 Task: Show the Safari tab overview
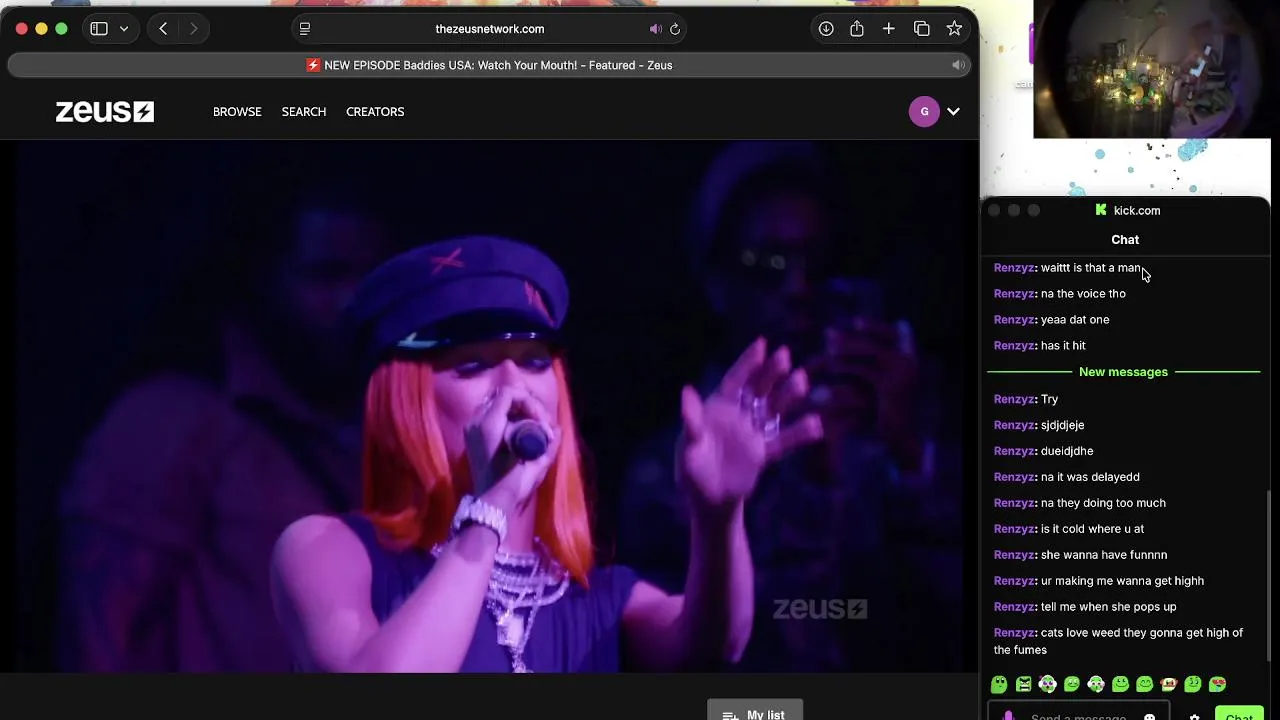point(922,29)
